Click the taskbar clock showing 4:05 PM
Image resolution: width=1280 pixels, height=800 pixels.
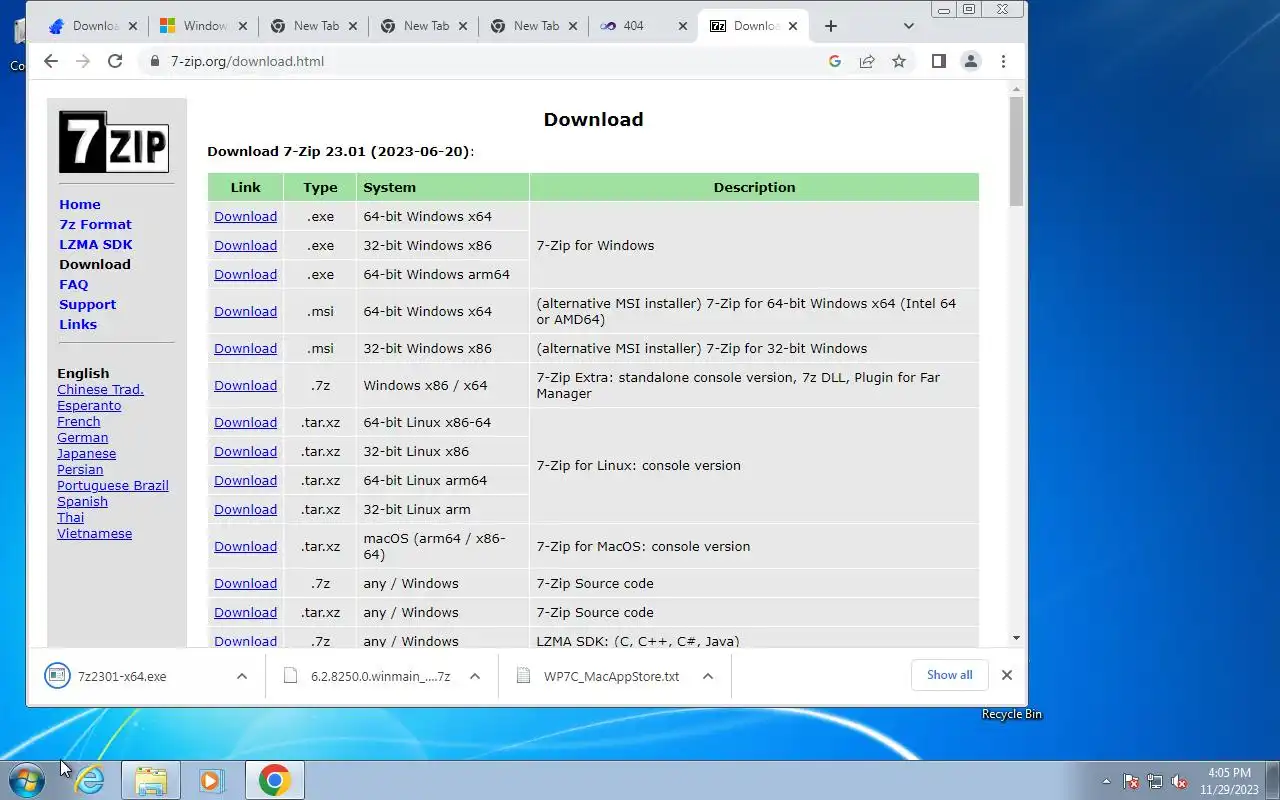pos(1229,780)
